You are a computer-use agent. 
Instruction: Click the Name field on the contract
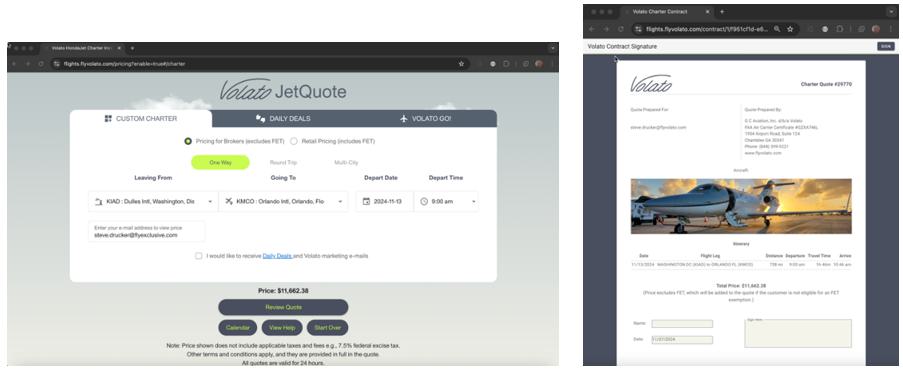click(682, 324)
